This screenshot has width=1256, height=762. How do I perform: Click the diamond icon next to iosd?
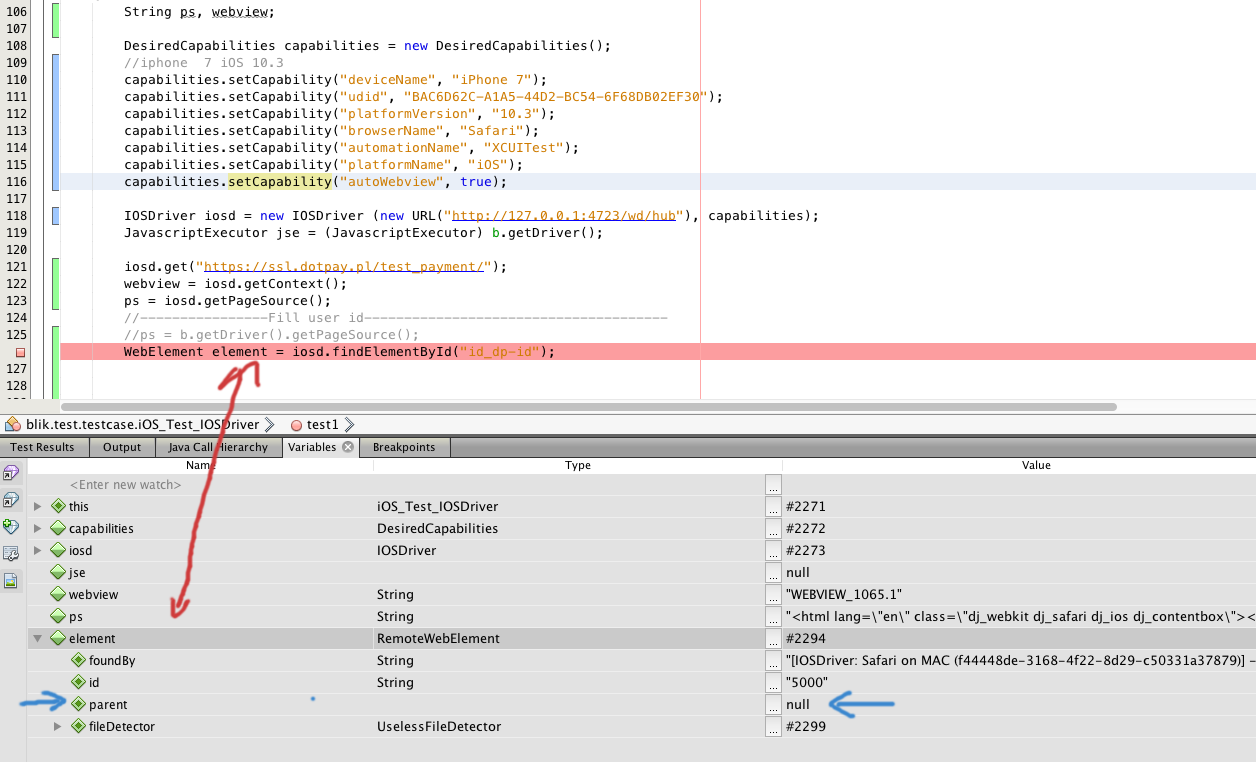coord(58,550)
